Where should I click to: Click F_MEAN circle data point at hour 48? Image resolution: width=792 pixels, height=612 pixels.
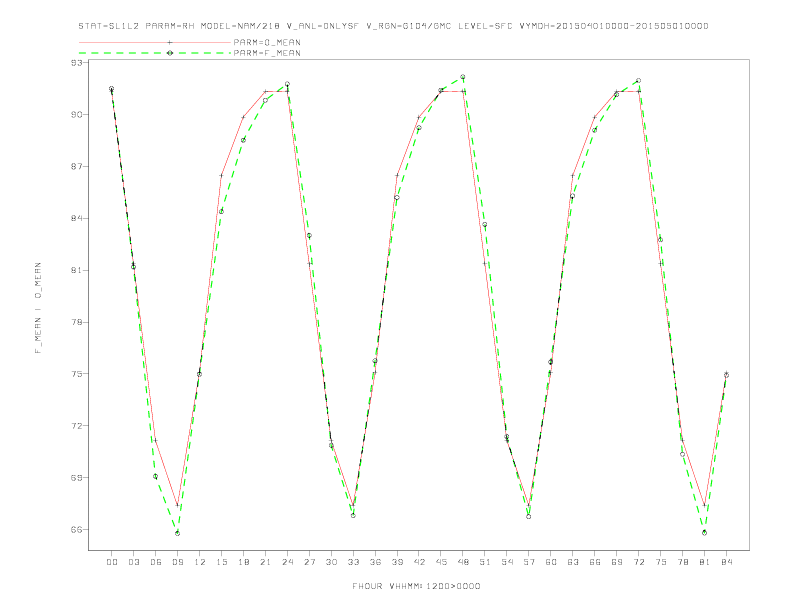click(x=463, y=77)
